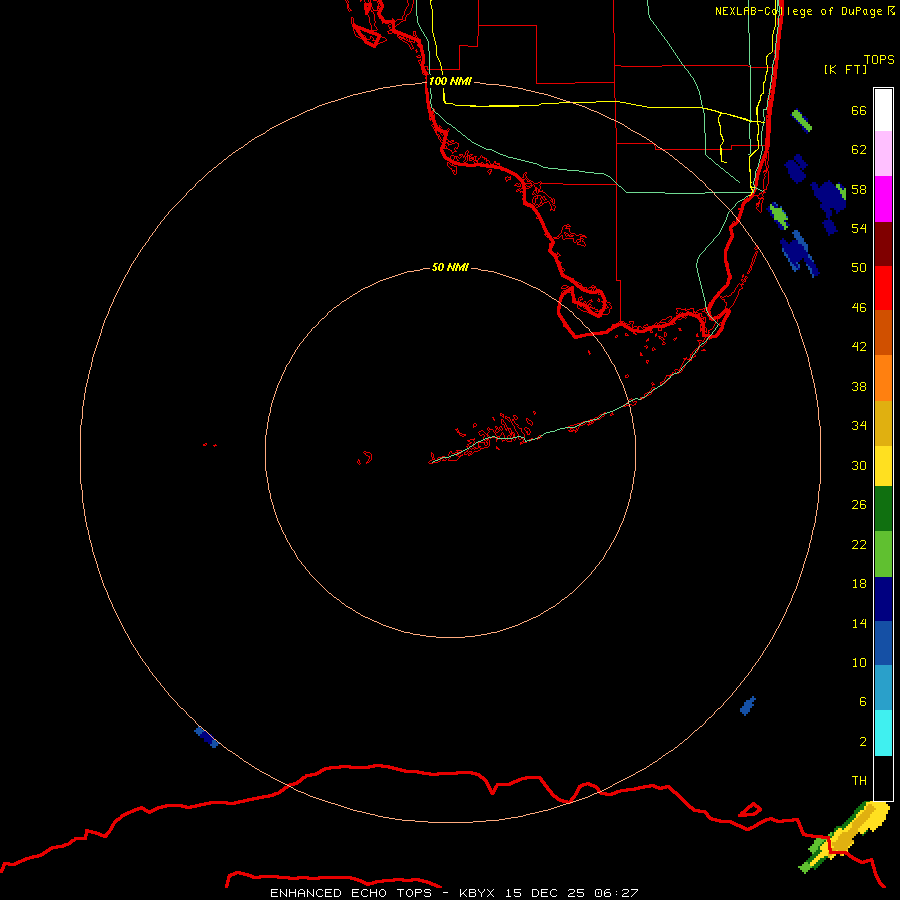Click the magenta 58 kft legend swatch
Screen dimensions: 900x900
883,199
